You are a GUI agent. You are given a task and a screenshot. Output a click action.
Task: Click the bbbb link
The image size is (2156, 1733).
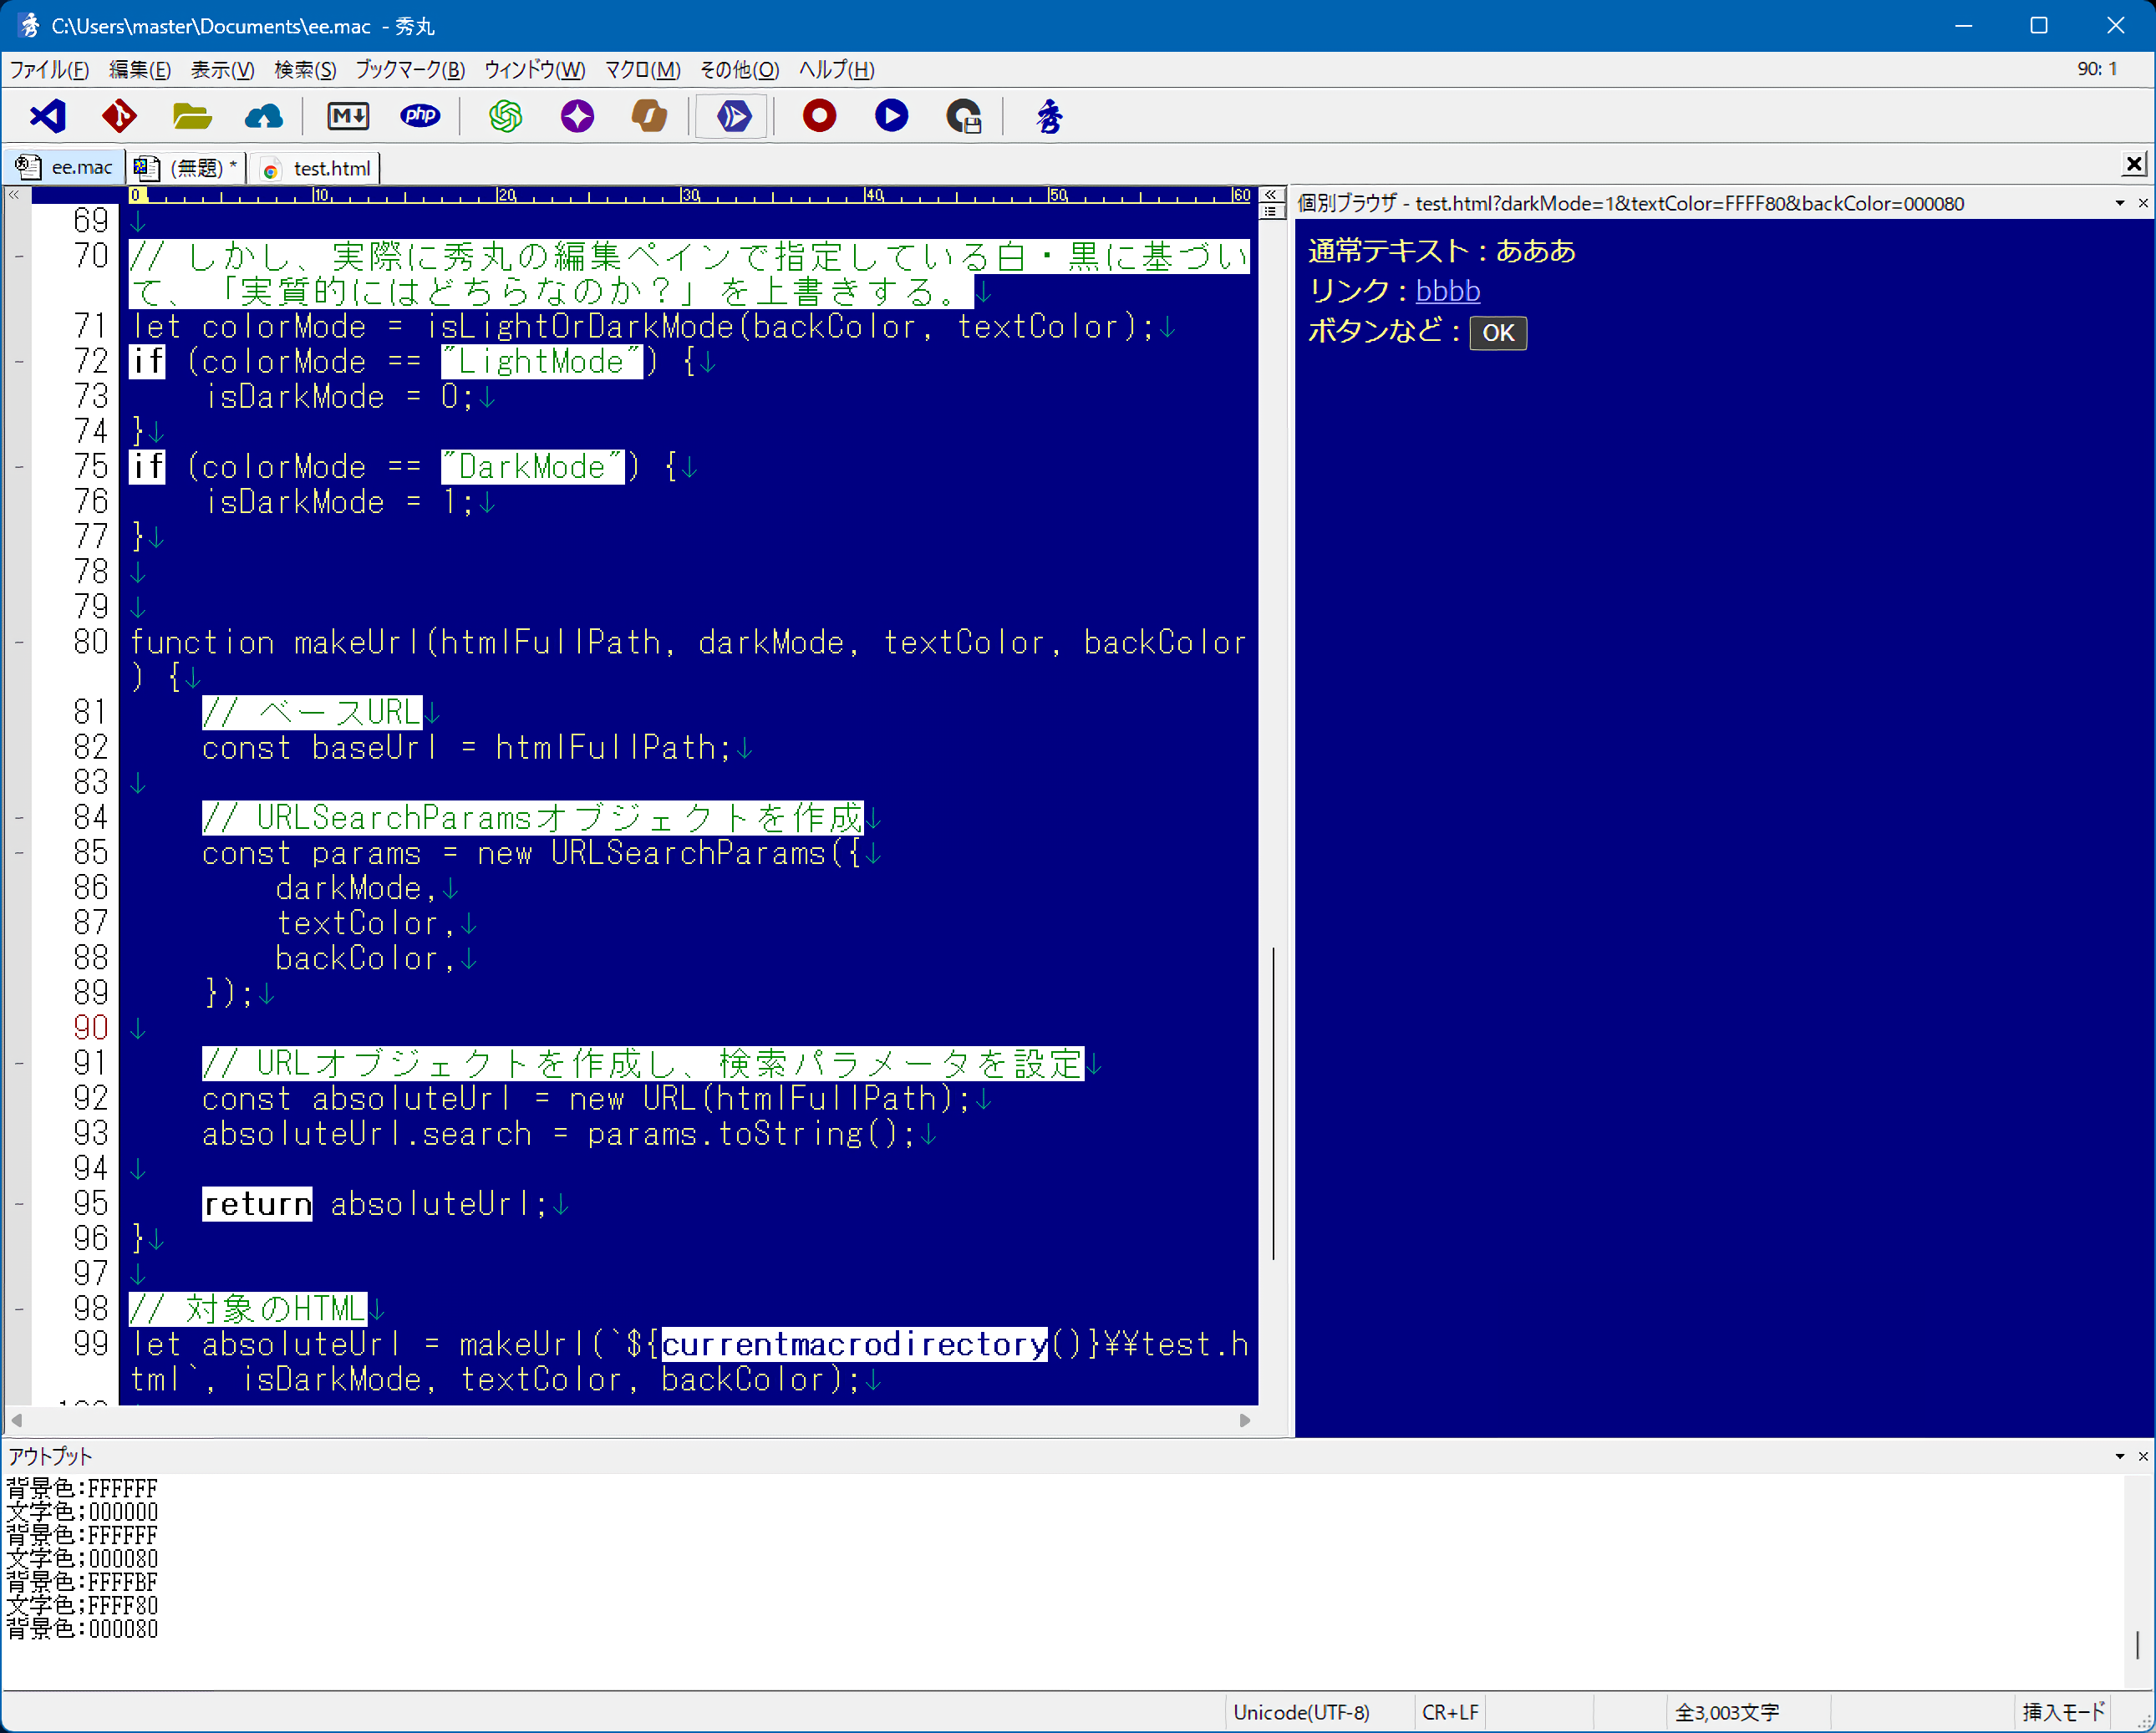click(1447, 291)
